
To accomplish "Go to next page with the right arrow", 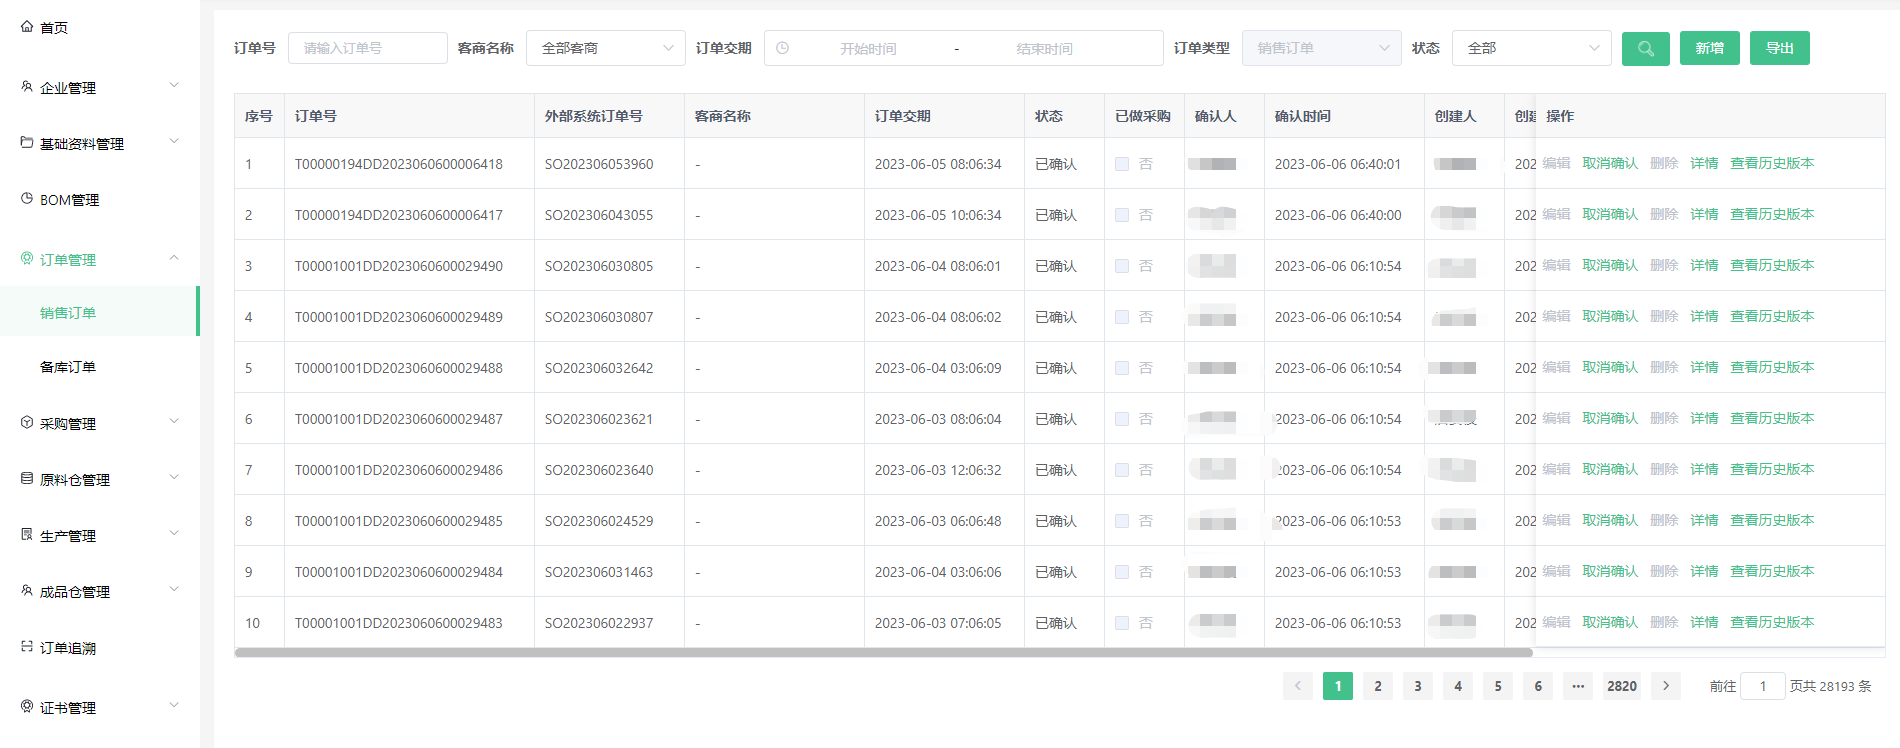I will (x=1665, y=686).
